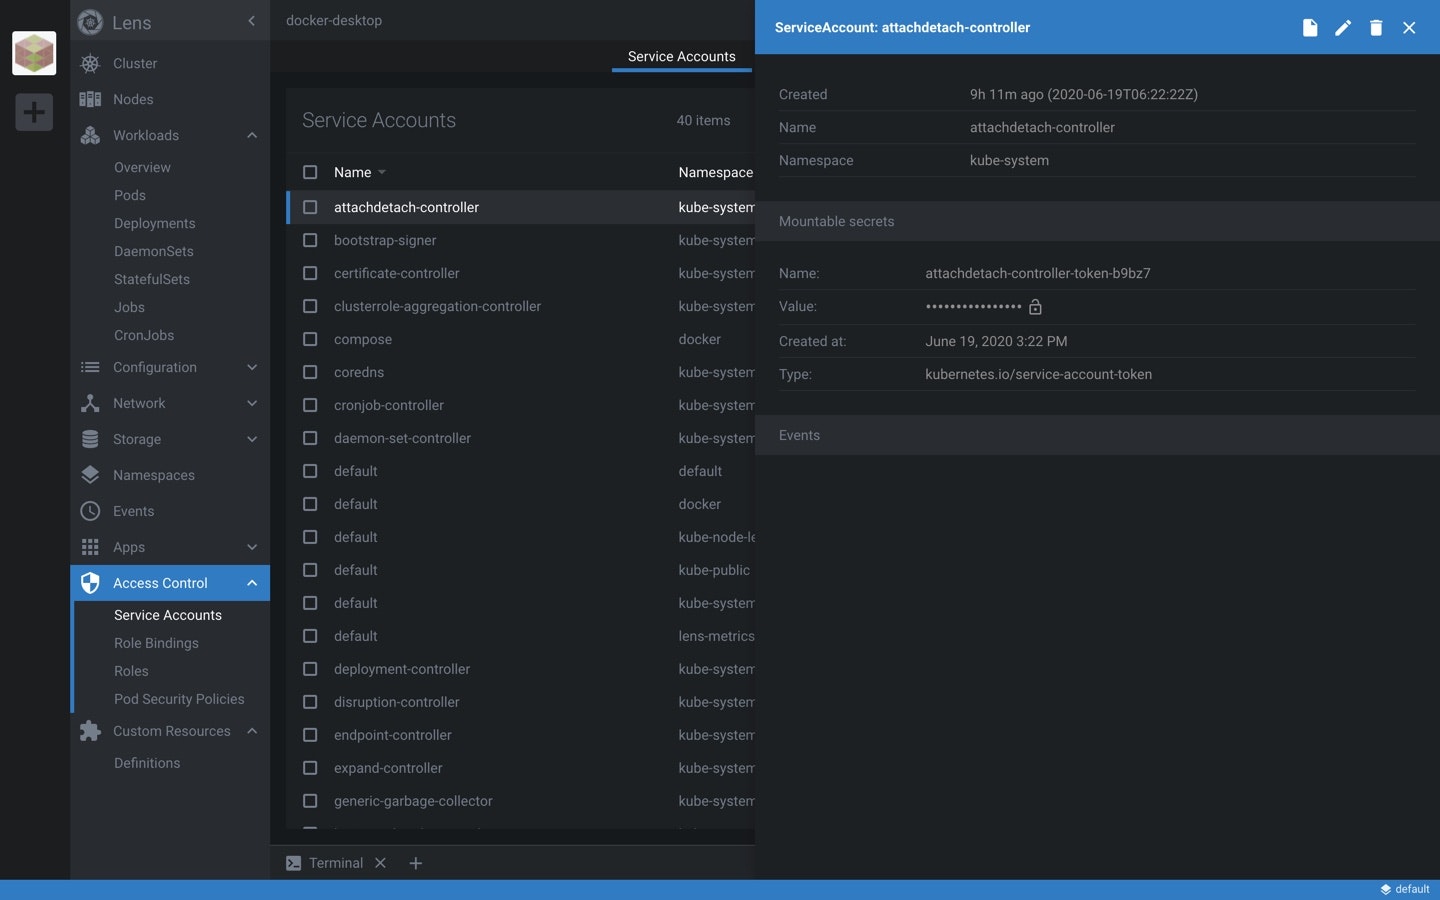Image resolution: width=1440 pixels, height=900 pixels.
Task: Select the endpoint-controller service account row
Action: click(520, 735)
